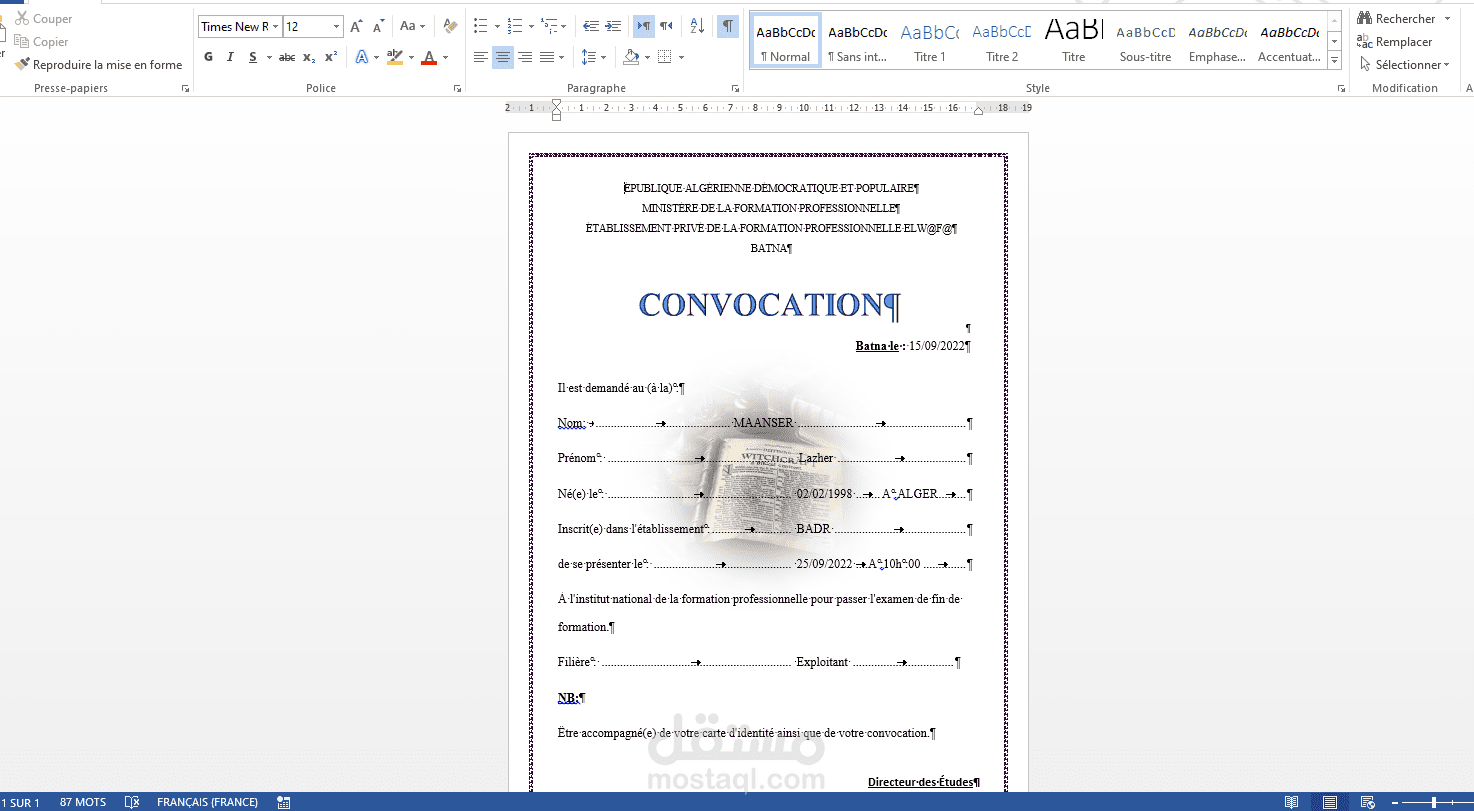This screenshot has width=1474, height=811.
Task: Apply strikethrough abc formatting
Action: (x=287, y=57)
